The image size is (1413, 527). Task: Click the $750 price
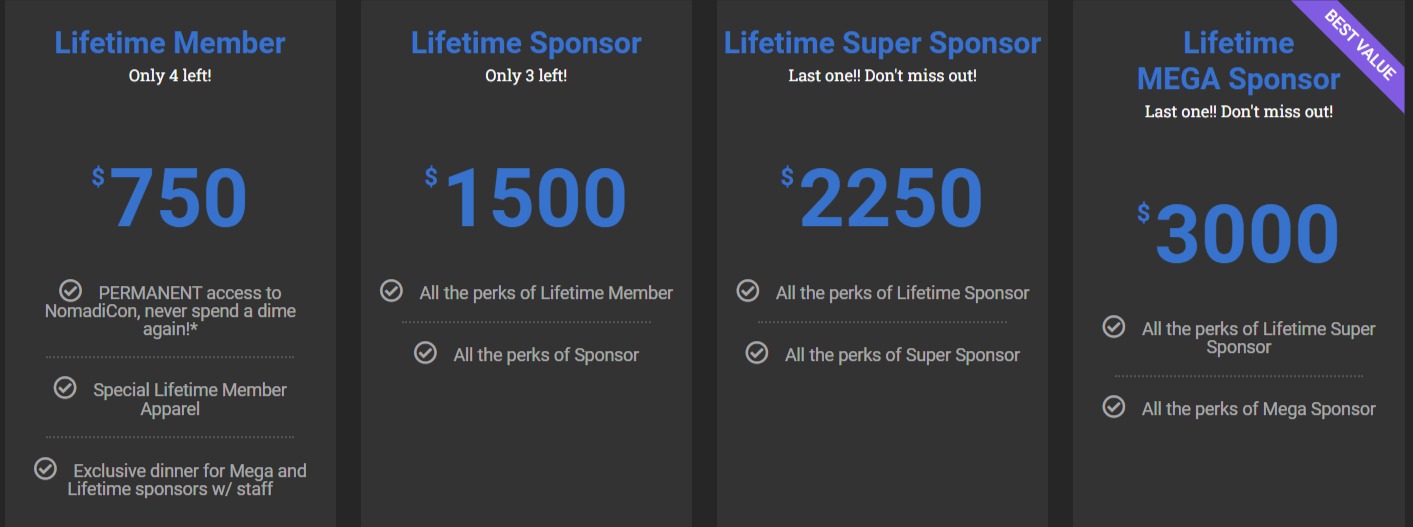pos(170,198)
